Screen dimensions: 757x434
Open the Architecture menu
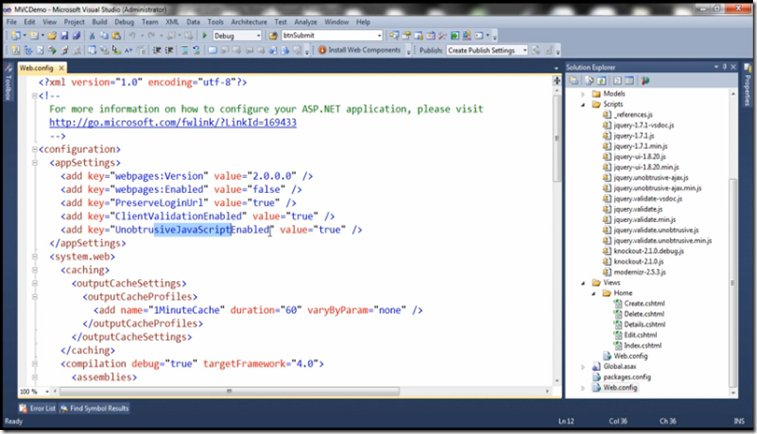point(249,22)
